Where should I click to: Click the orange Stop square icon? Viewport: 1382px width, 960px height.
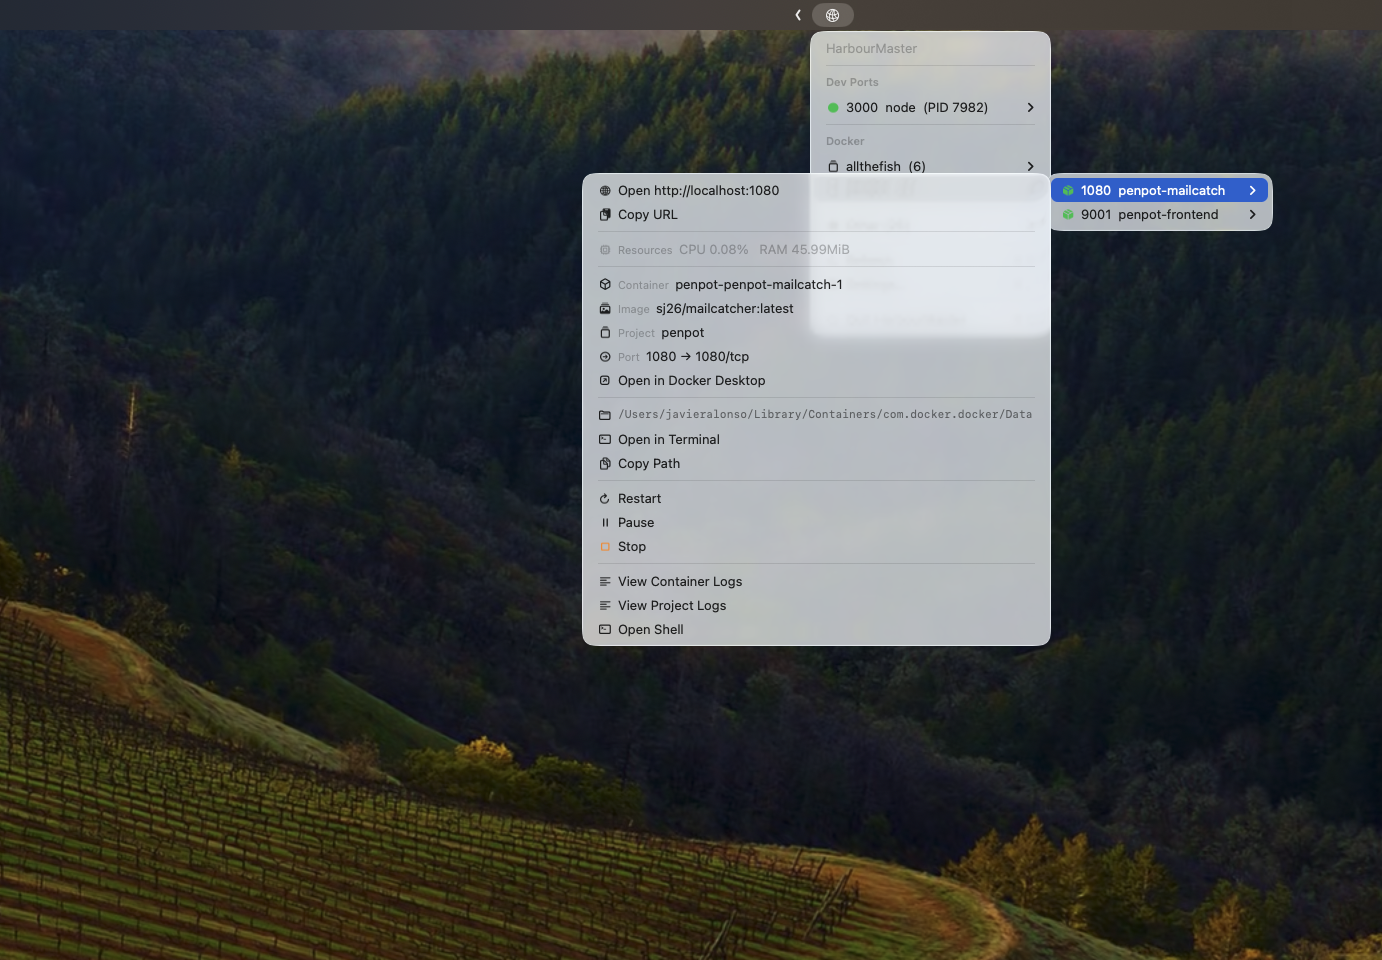tap(605, 546)
